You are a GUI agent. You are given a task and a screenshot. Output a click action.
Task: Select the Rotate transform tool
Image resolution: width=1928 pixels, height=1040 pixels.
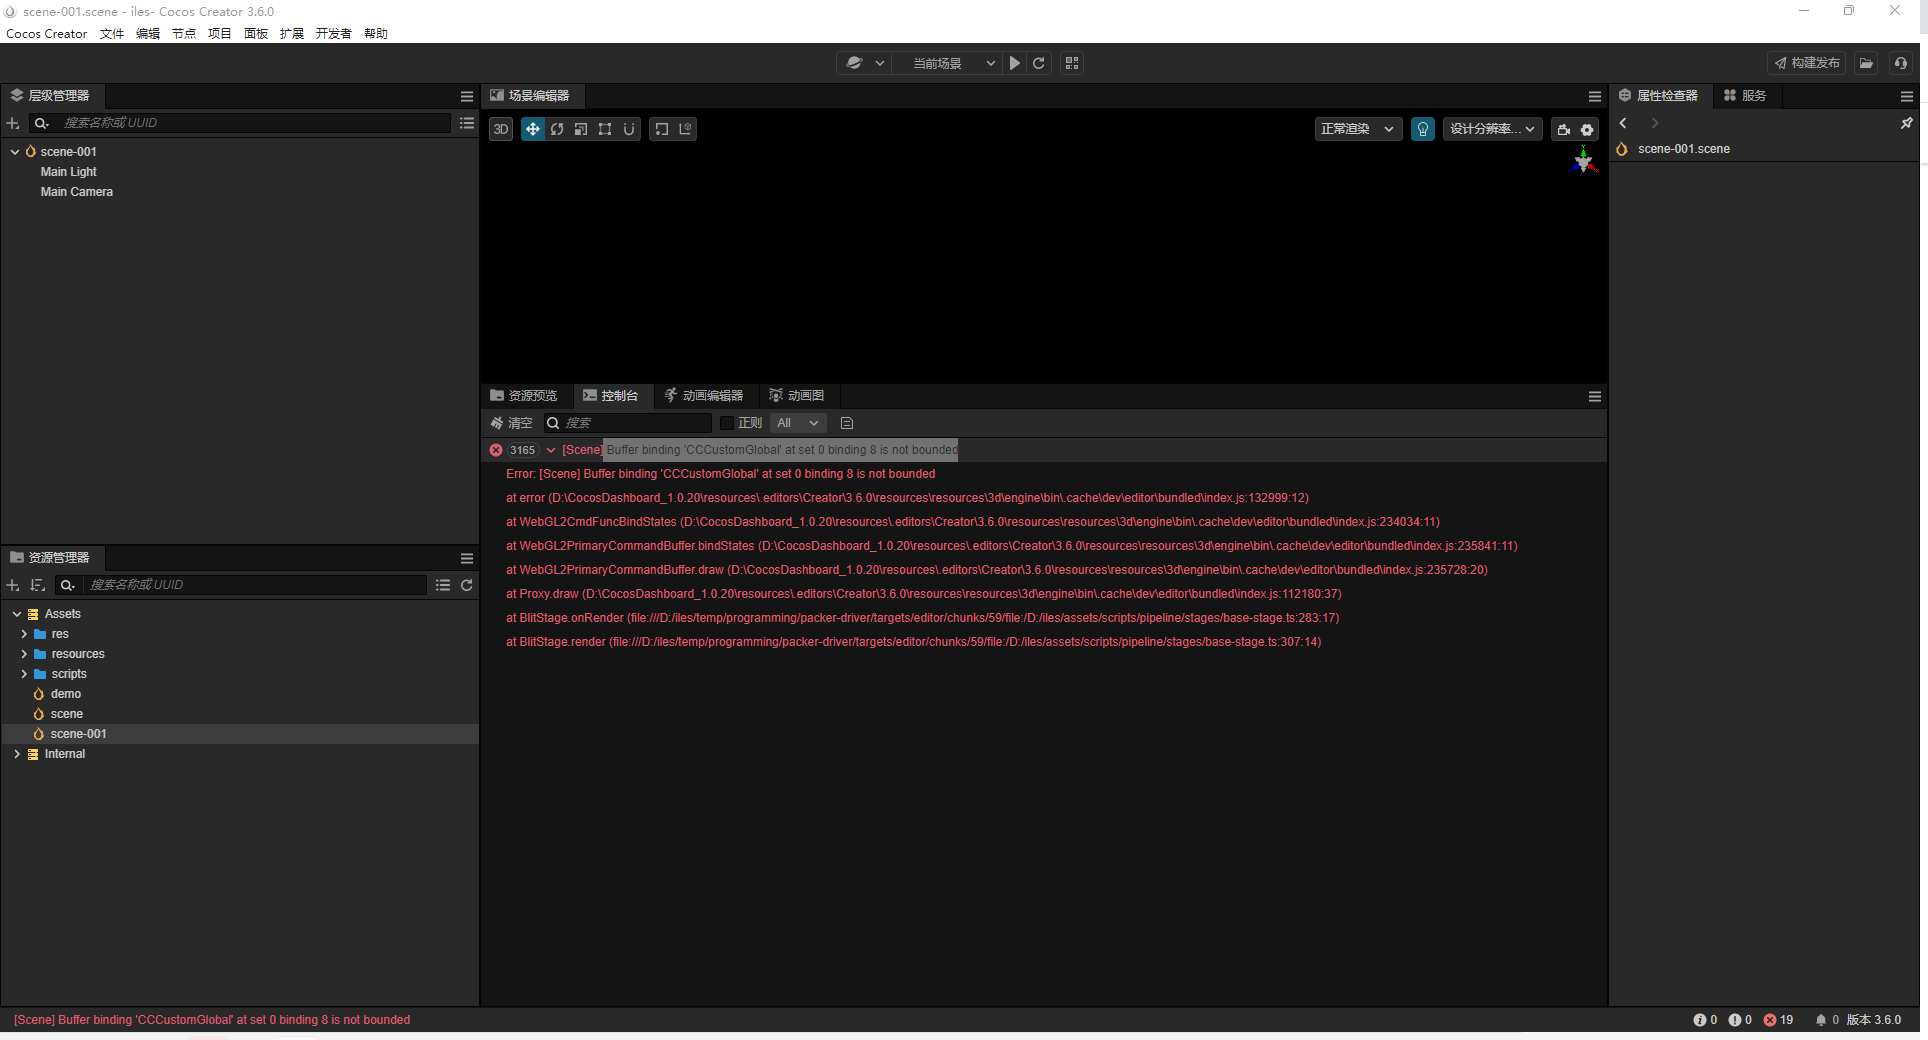(x=557, y=129)
